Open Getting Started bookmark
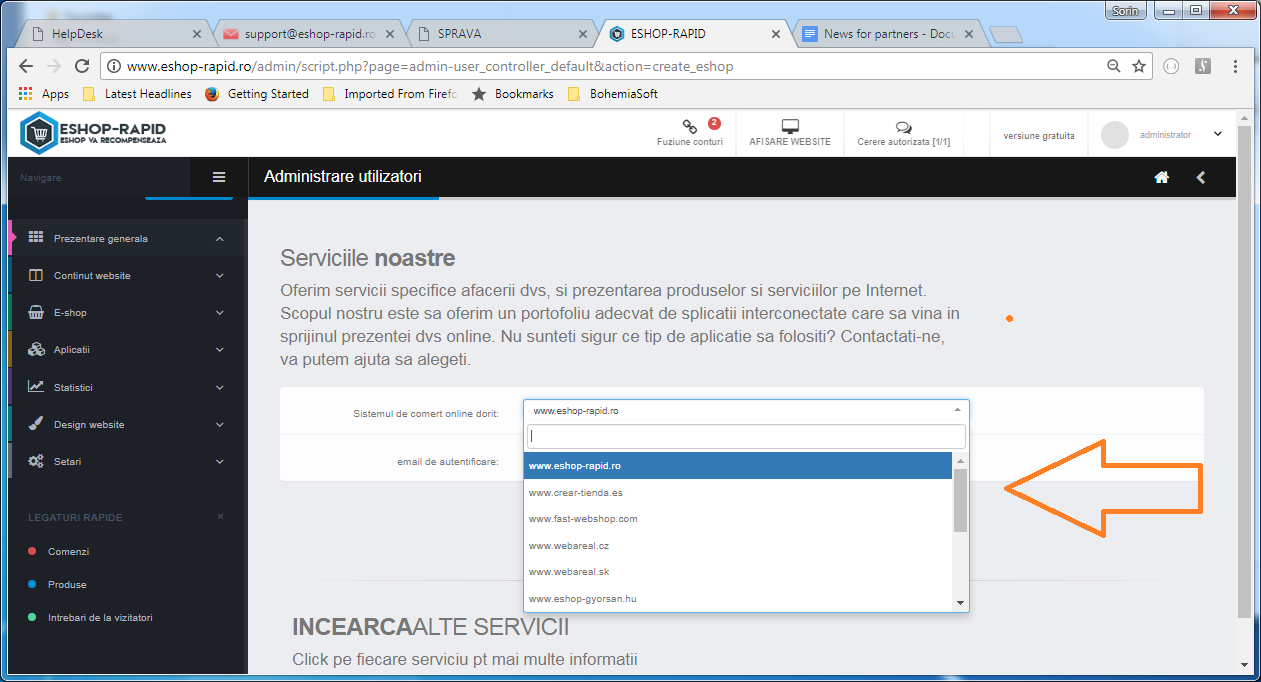This screenshot has height=682, width=1261. (257, 94)
